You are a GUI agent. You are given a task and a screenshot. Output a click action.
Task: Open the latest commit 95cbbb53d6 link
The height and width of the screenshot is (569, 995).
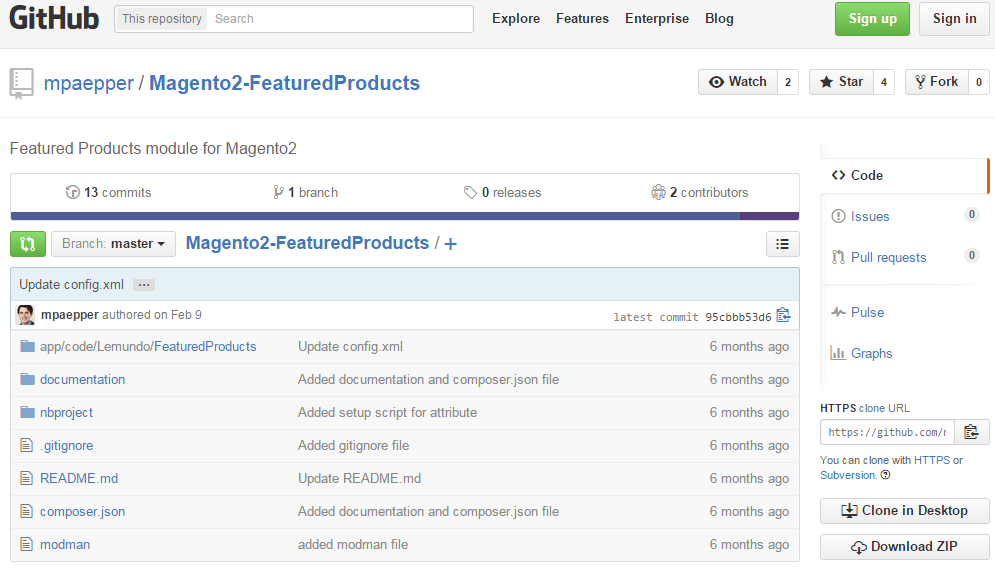(738, 317)
